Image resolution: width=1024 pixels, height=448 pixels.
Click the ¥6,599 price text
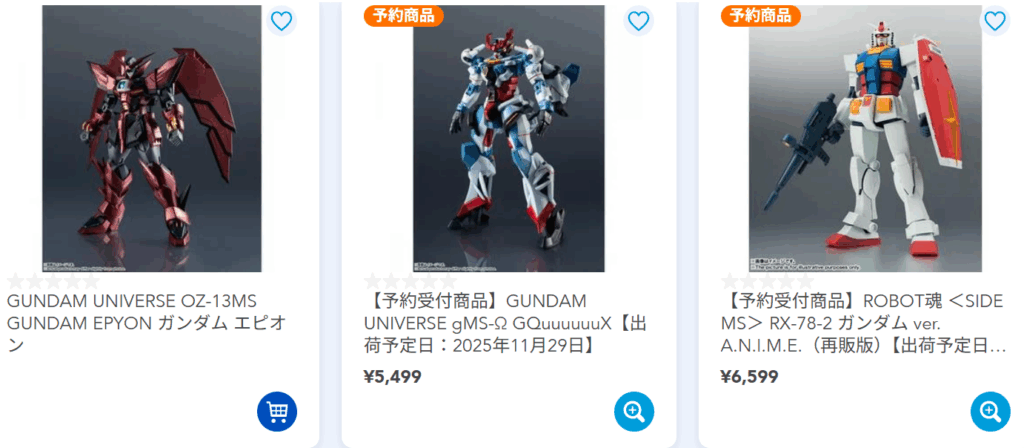(x=750, y=377)
